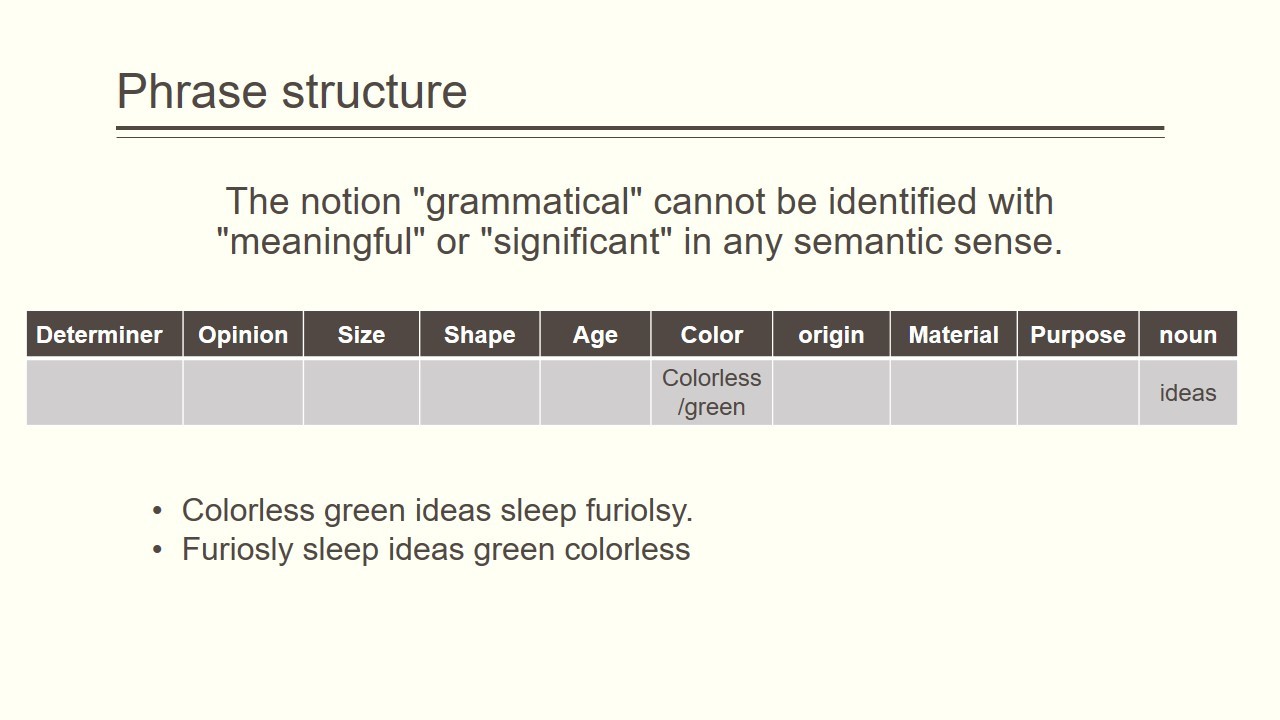The image size is (1280, 720).
Task: Select the 'Shape' column header
Action: pos(480,334)
